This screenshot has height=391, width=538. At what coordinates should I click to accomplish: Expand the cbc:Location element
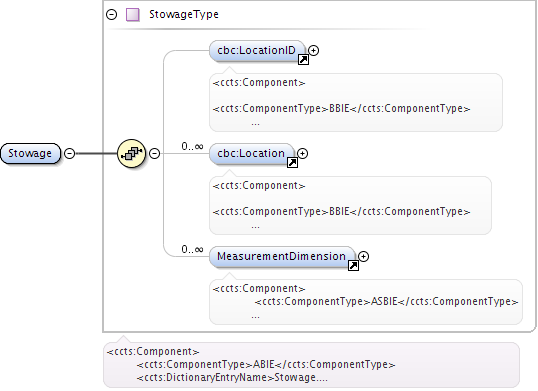coord(302,153)
